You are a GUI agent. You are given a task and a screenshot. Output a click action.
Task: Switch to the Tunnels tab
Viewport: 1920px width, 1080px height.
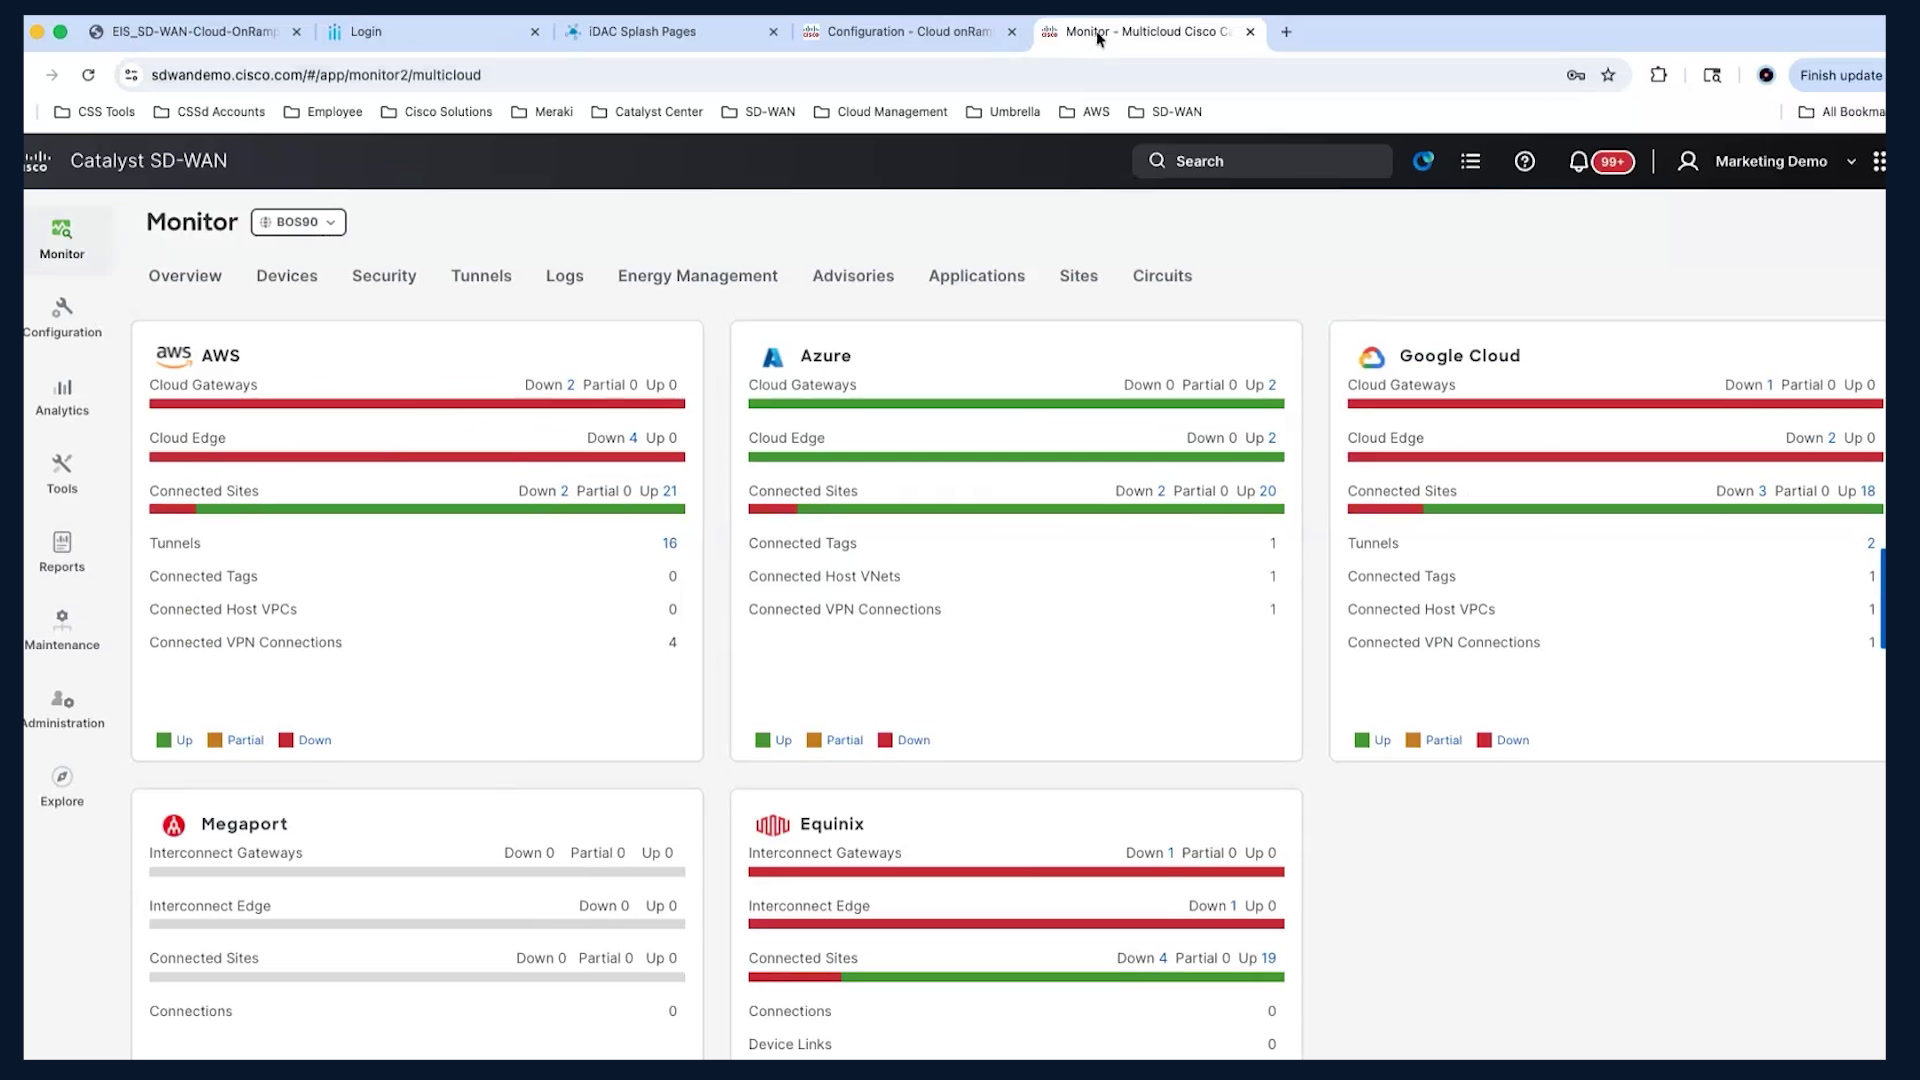(x=481, y=276)
